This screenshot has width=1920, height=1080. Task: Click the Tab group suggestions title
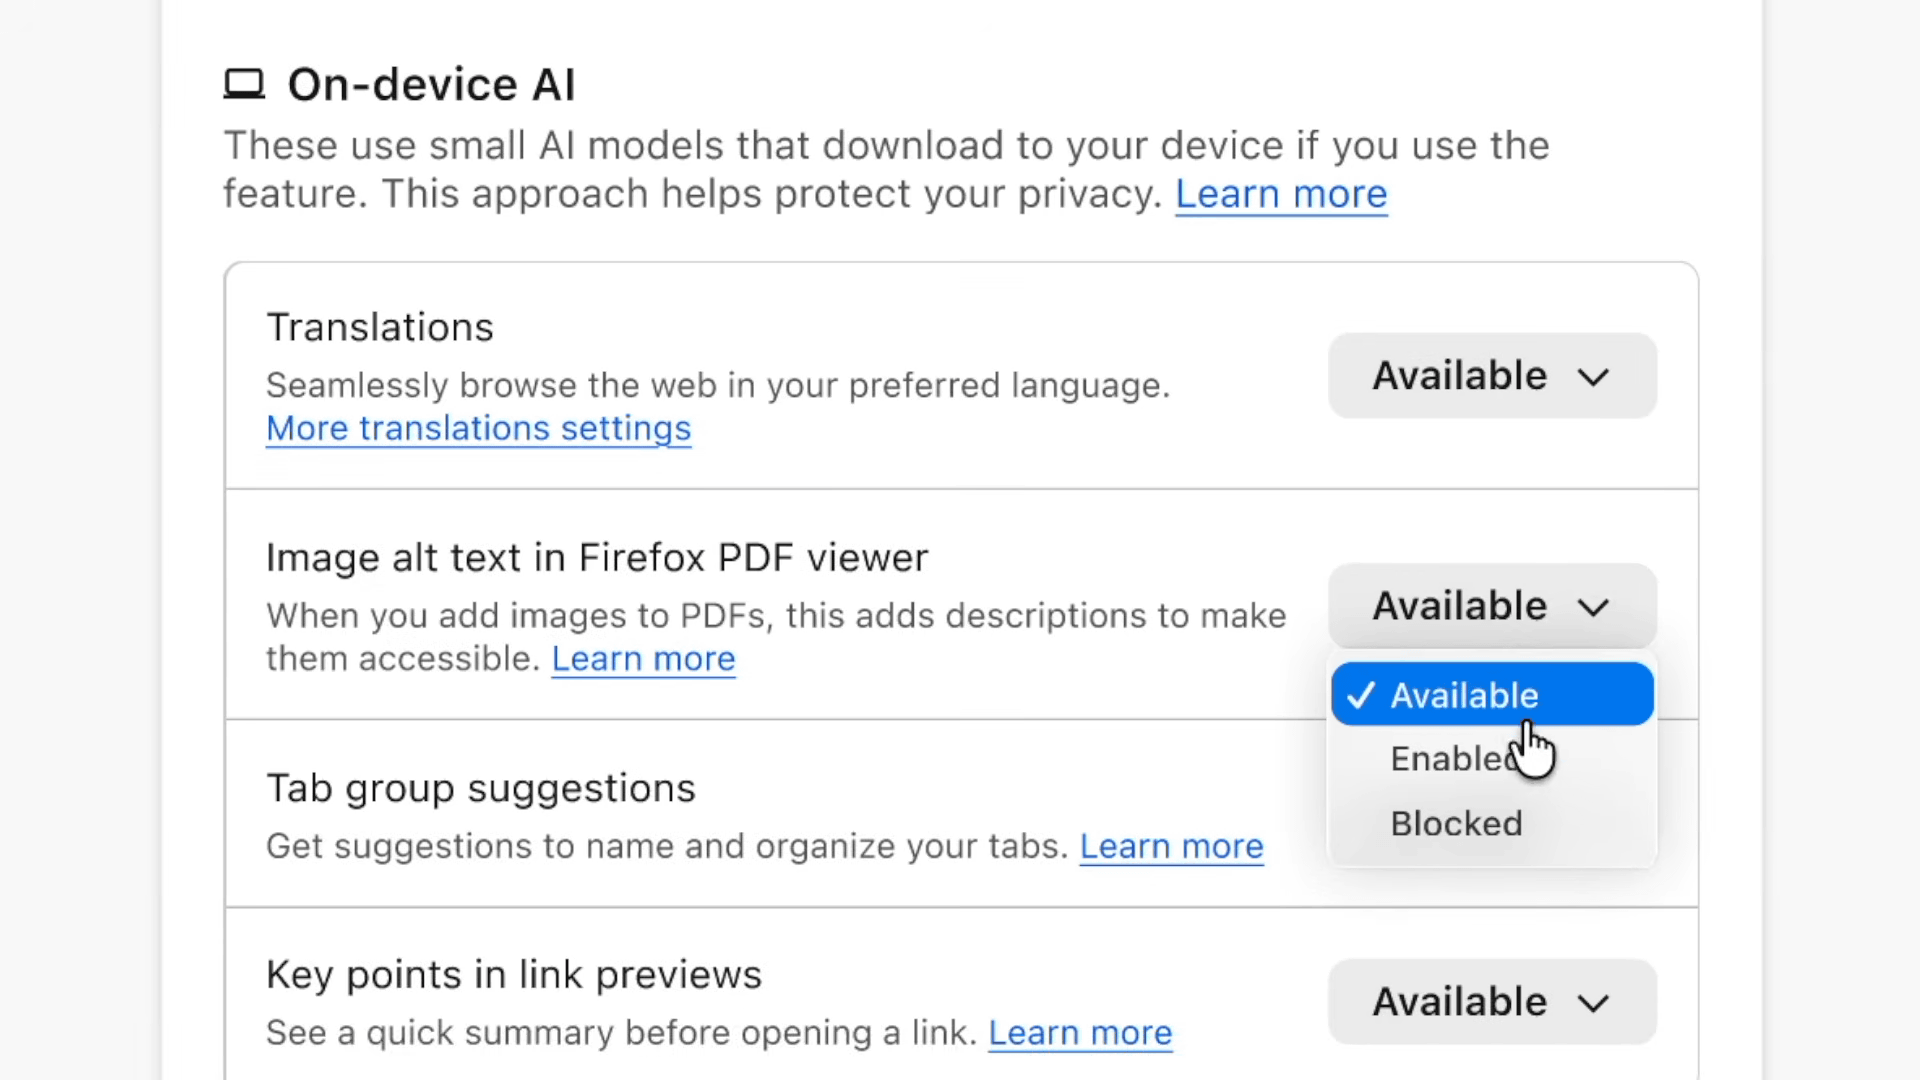coord(480,789)
